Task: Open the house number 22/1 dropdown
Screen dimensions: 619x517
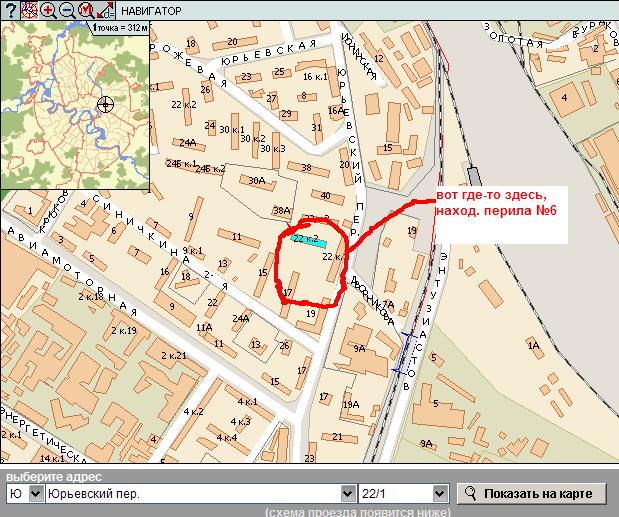Action: (x=438, y=494)
